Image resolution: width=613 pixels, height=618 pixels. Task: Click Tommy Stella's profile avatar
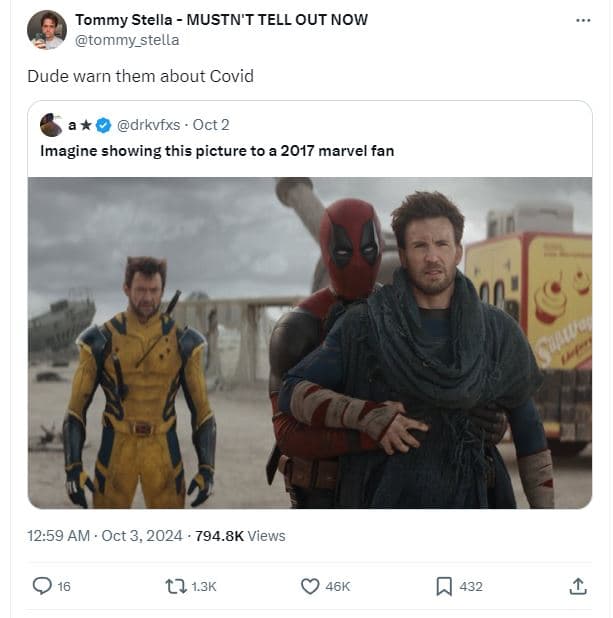(46, 30)
